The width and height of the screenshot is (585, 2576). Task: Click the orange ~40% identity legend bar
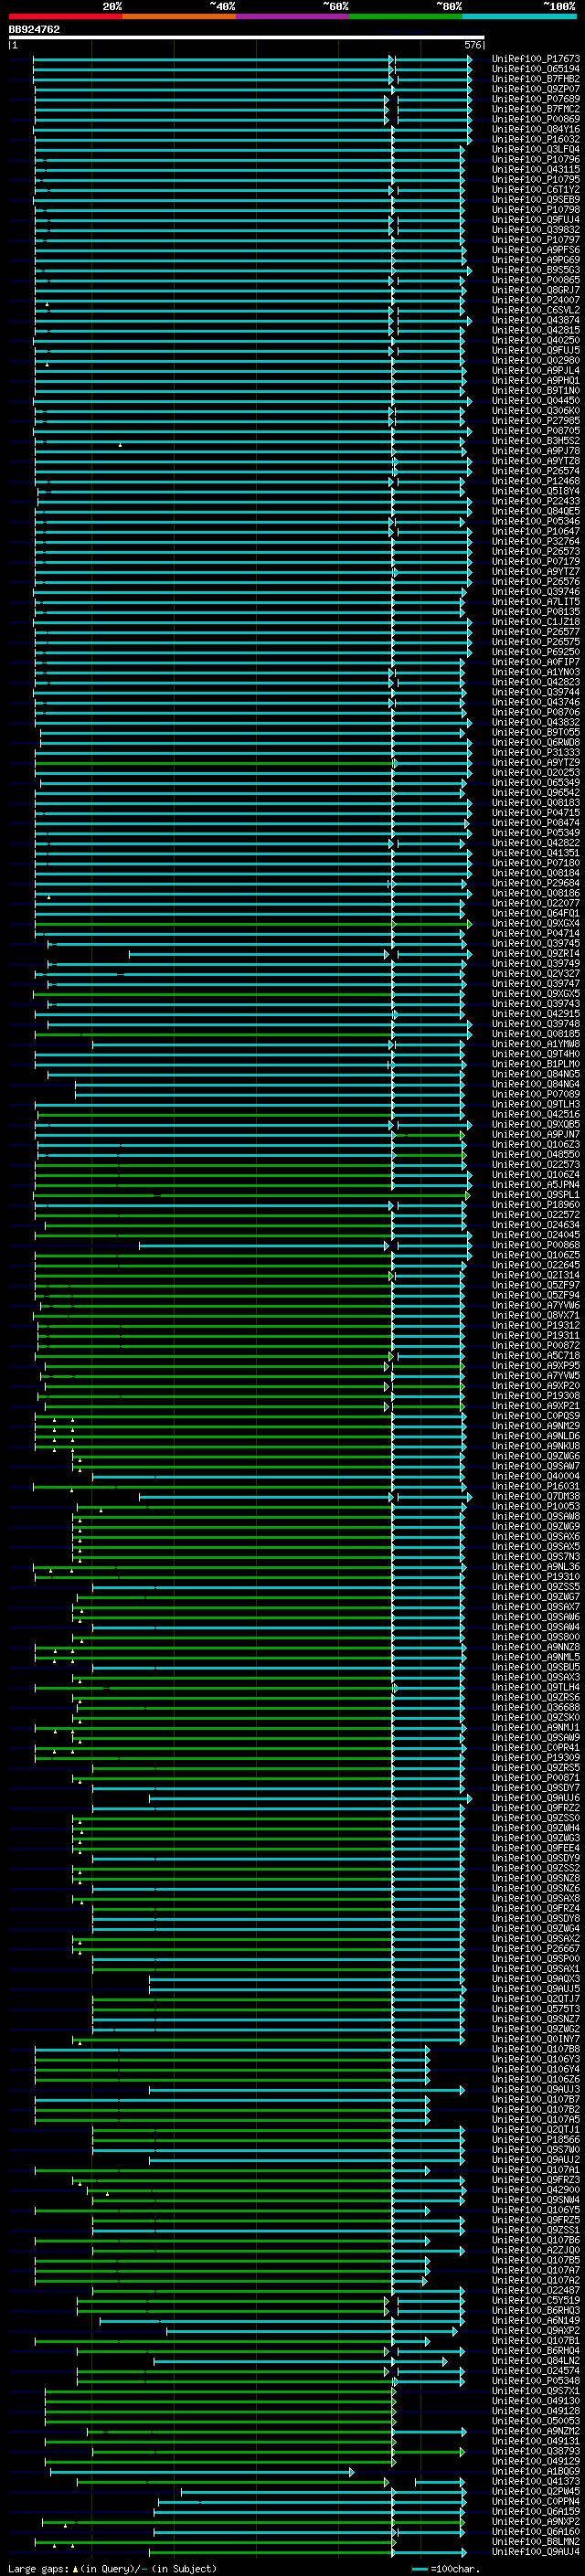180,17
